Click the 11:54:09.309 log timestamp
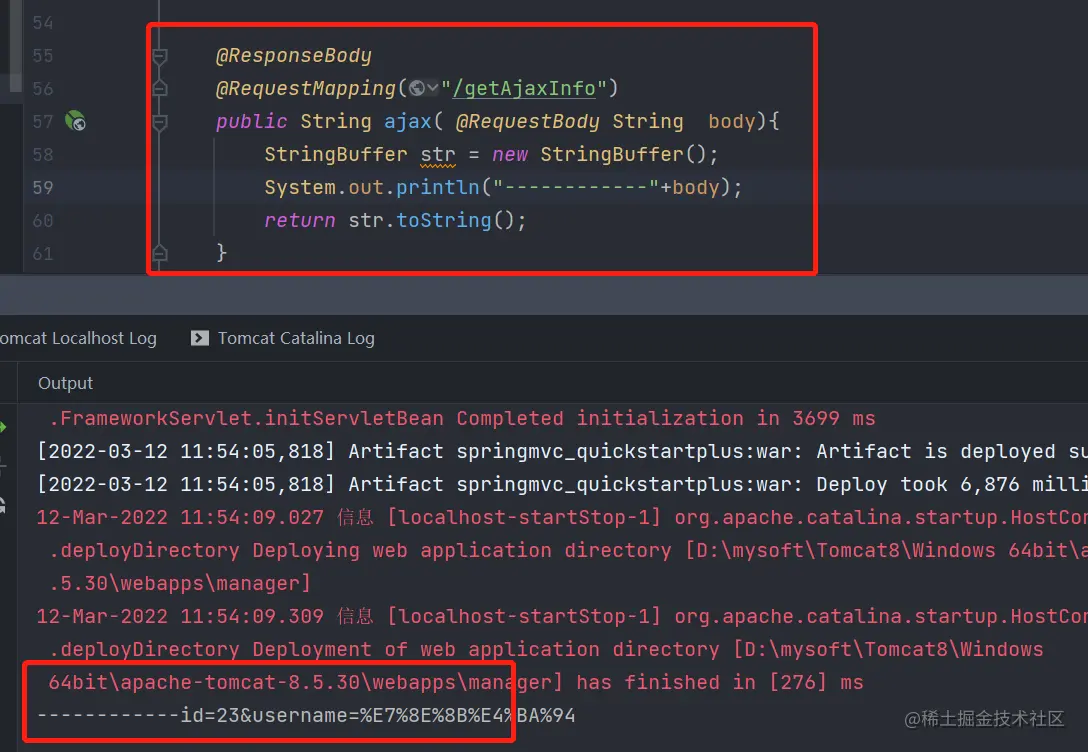Viewport: 1088px width, 752px height. point(180,617)
